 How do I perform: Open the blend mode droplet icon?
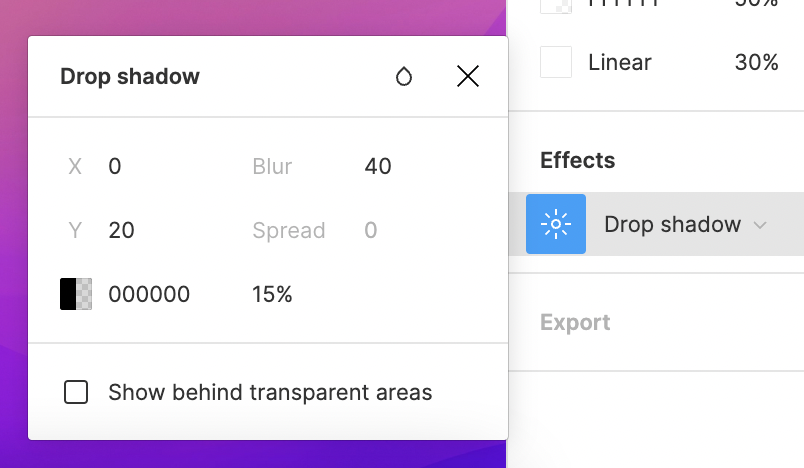point(404,76)
